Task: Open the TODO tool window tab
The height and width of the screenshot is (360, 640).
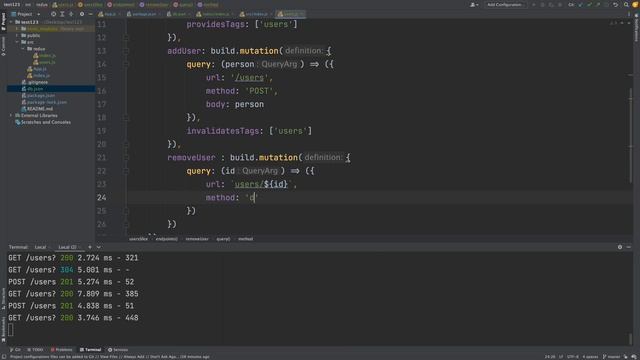Action: click(x=35, y=350)
